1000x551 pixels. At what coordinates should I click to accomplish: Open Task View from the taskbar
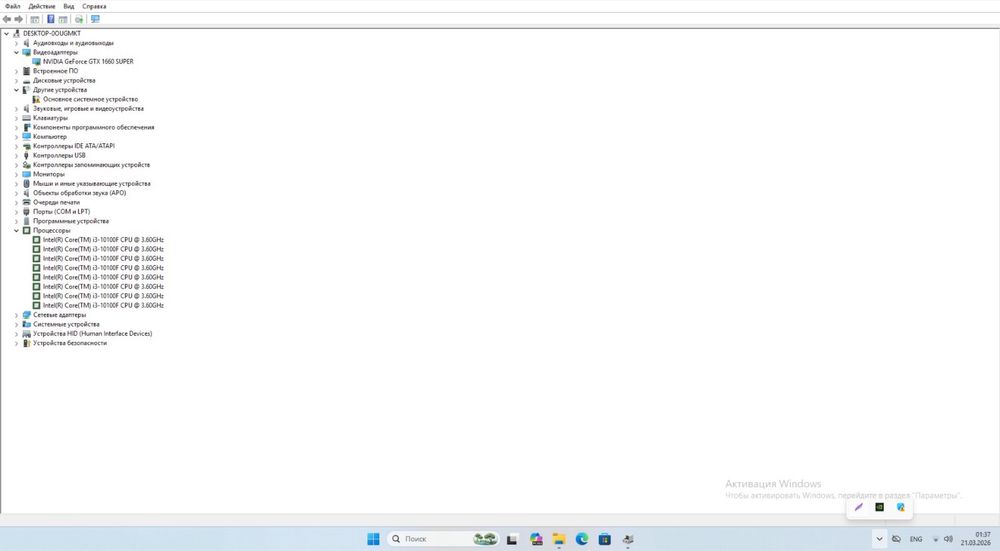512,540
